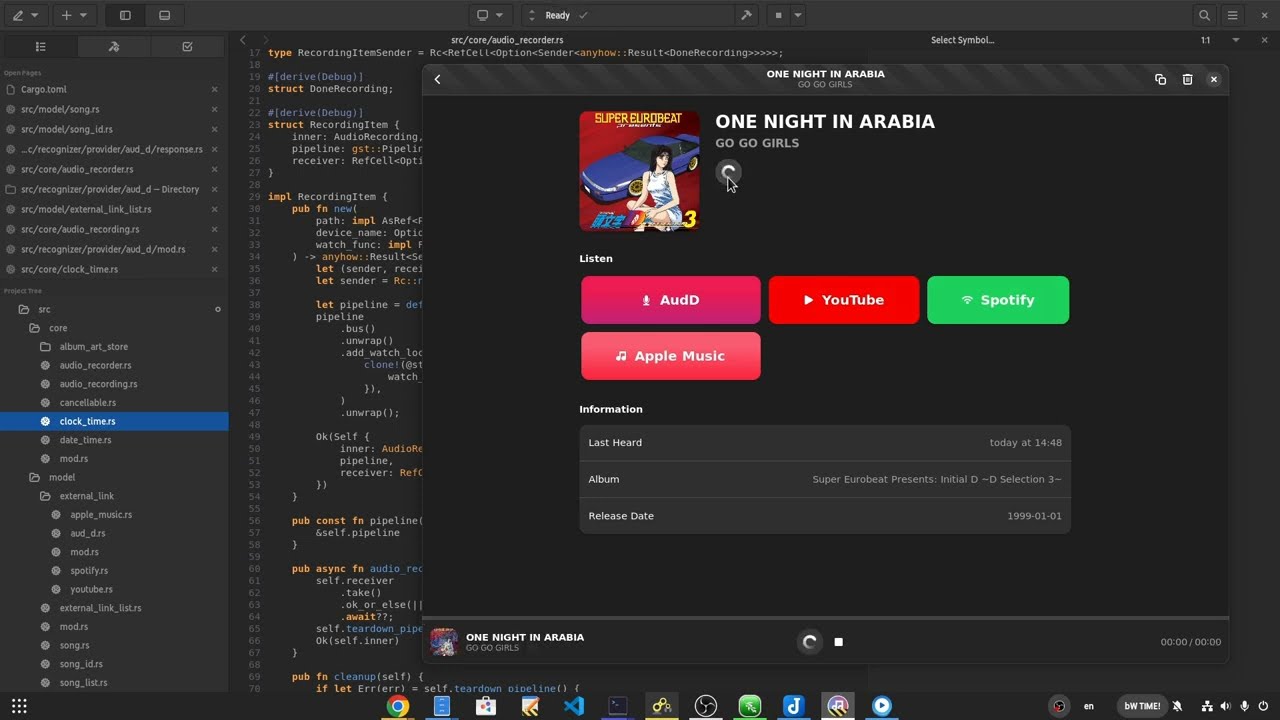This screenshot has width=1280, height=720.
Task: Open the pencil edit dropdown in the Builder header
Action: click(x=26, y=15)
